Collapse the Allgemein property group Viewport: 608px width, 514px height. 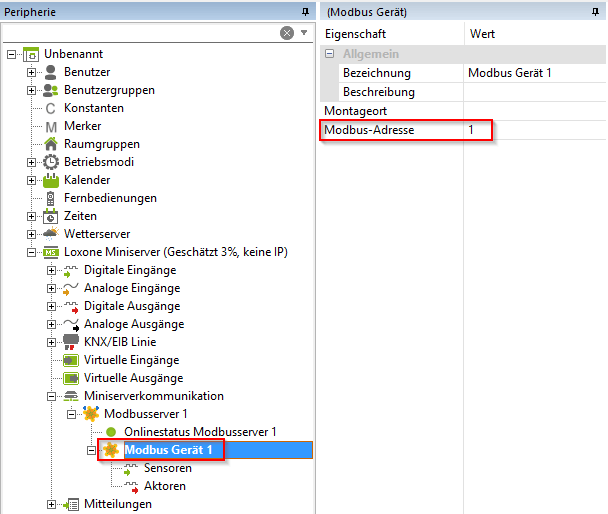pyautogui.click(x=329, y=53)
